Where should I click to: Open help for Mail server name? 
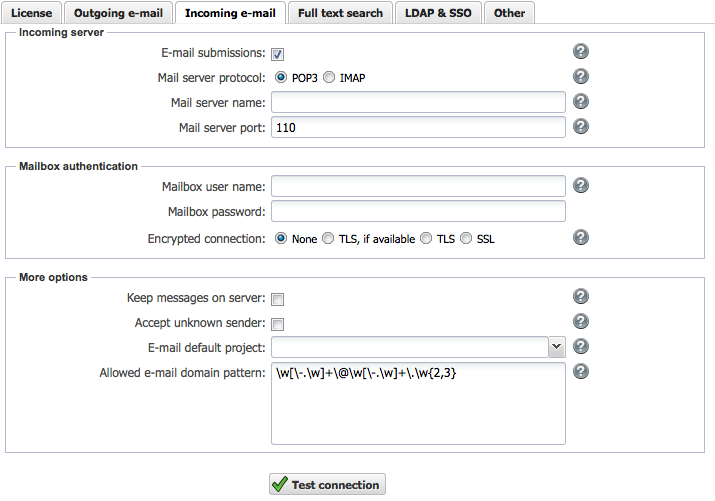pos(581,101)
